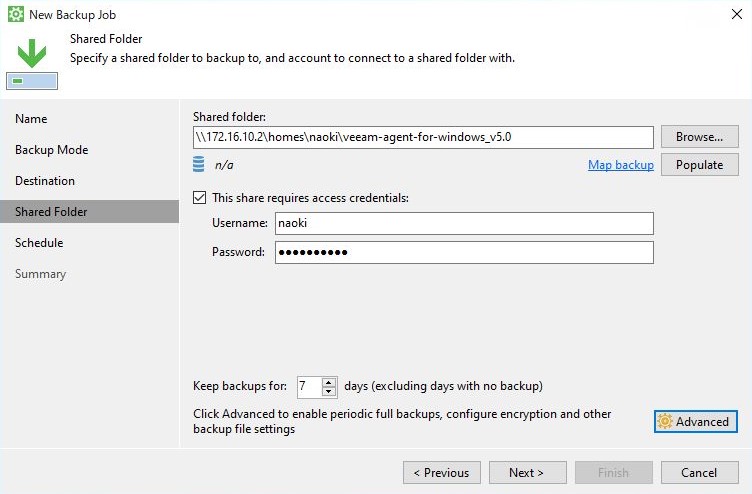The image size is (752, 494).
Task: Click the Veeam gear icon in title bar
Action: point(16,14)
